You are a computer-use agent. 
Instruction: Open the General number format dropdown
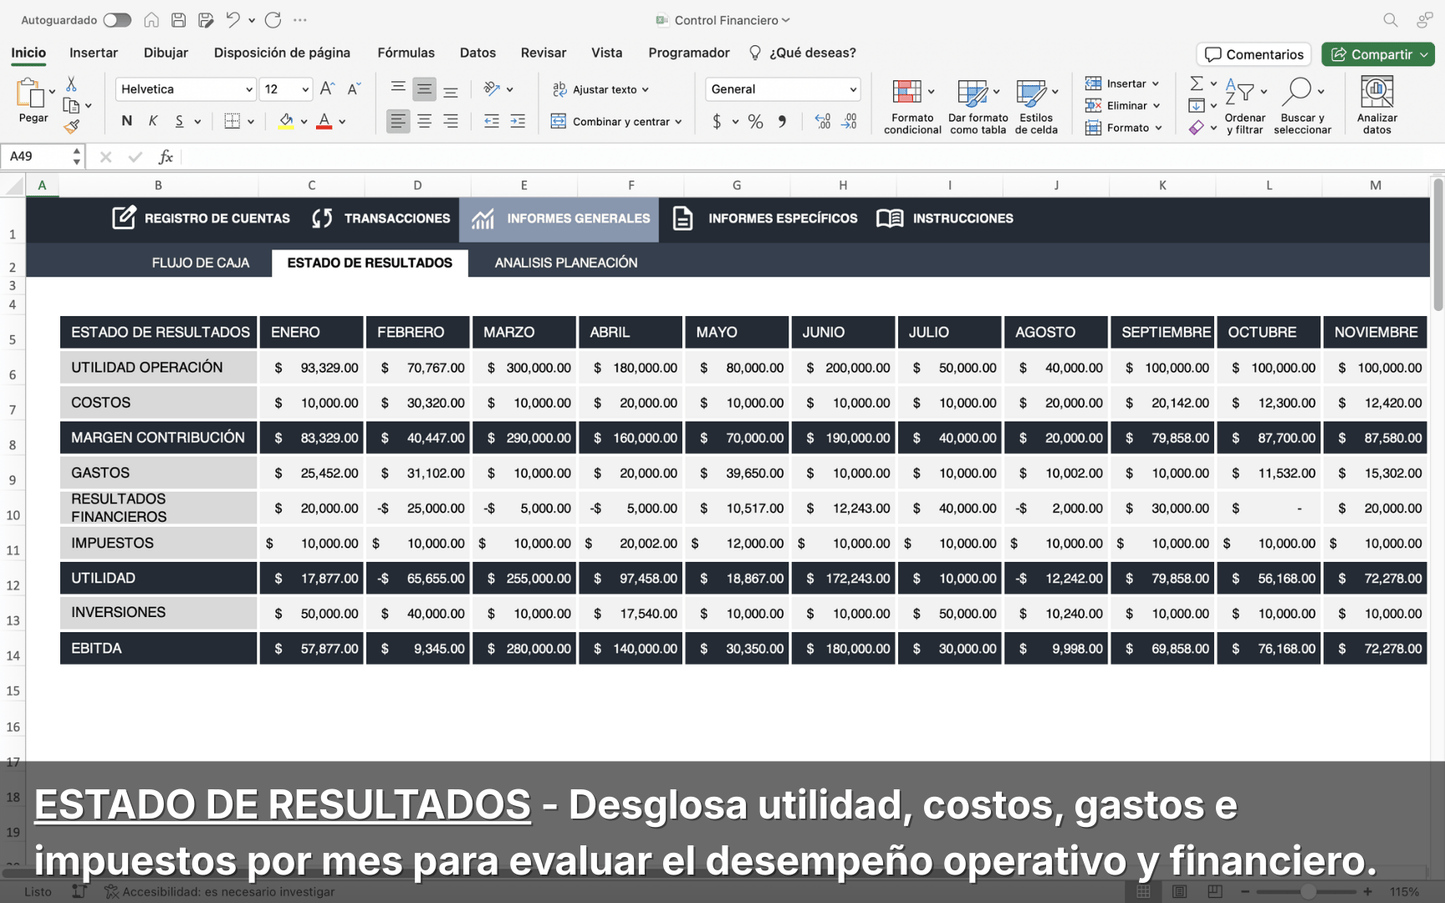click(782, 89)
